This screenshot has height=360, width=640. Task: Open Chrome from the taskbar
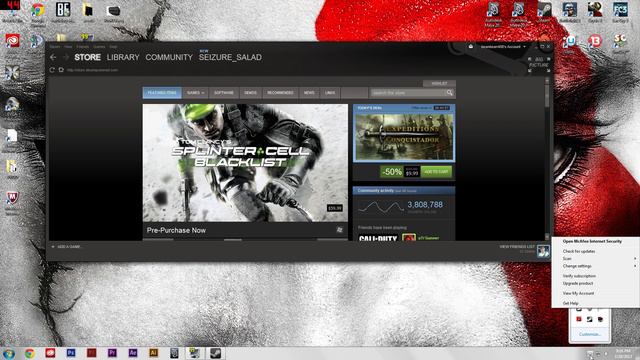tap(29, 353)
